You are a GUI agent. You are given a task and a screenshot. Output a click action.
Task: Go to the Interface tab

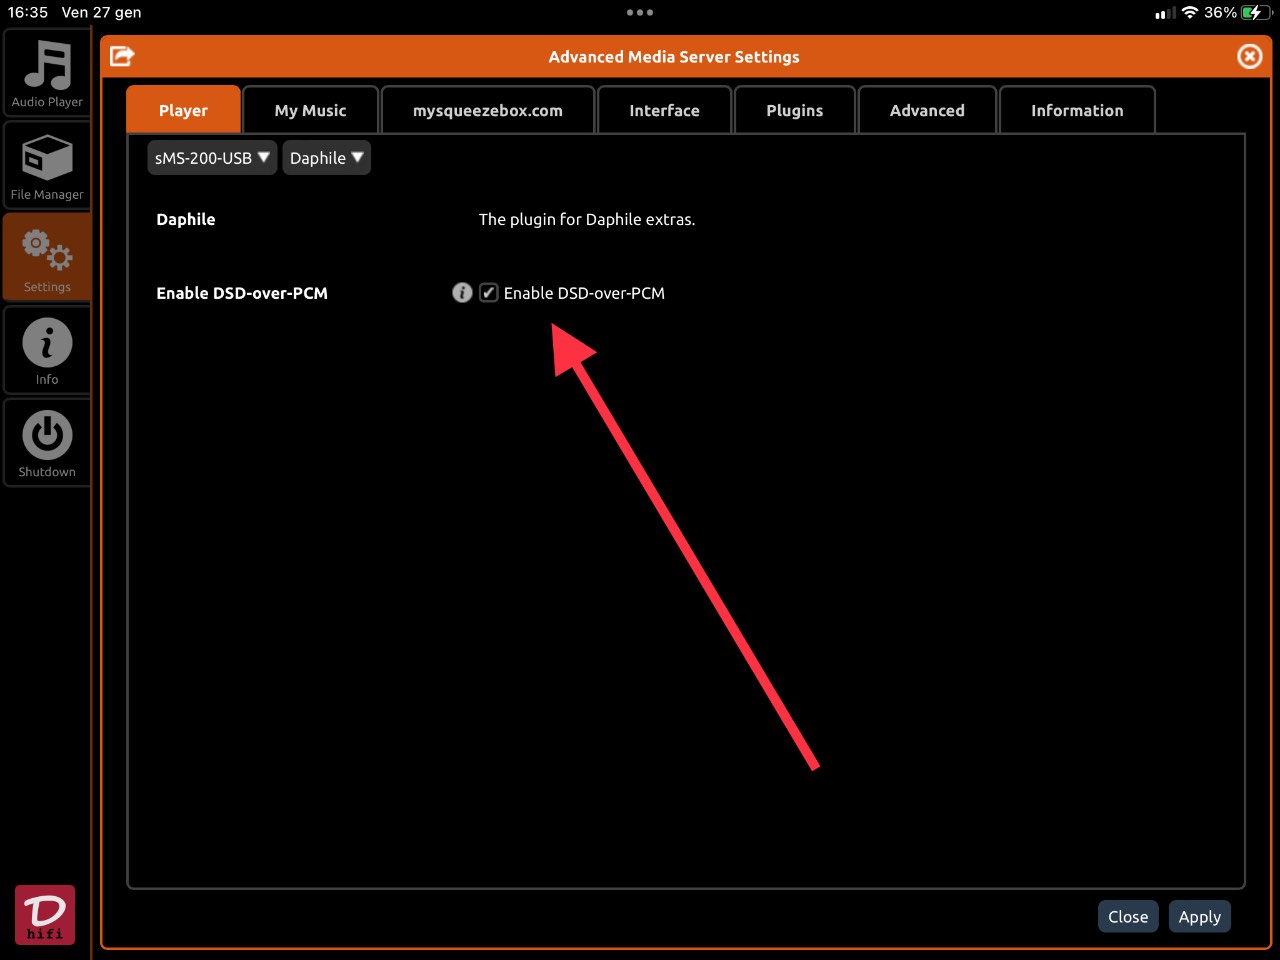(x=665, y=110)
